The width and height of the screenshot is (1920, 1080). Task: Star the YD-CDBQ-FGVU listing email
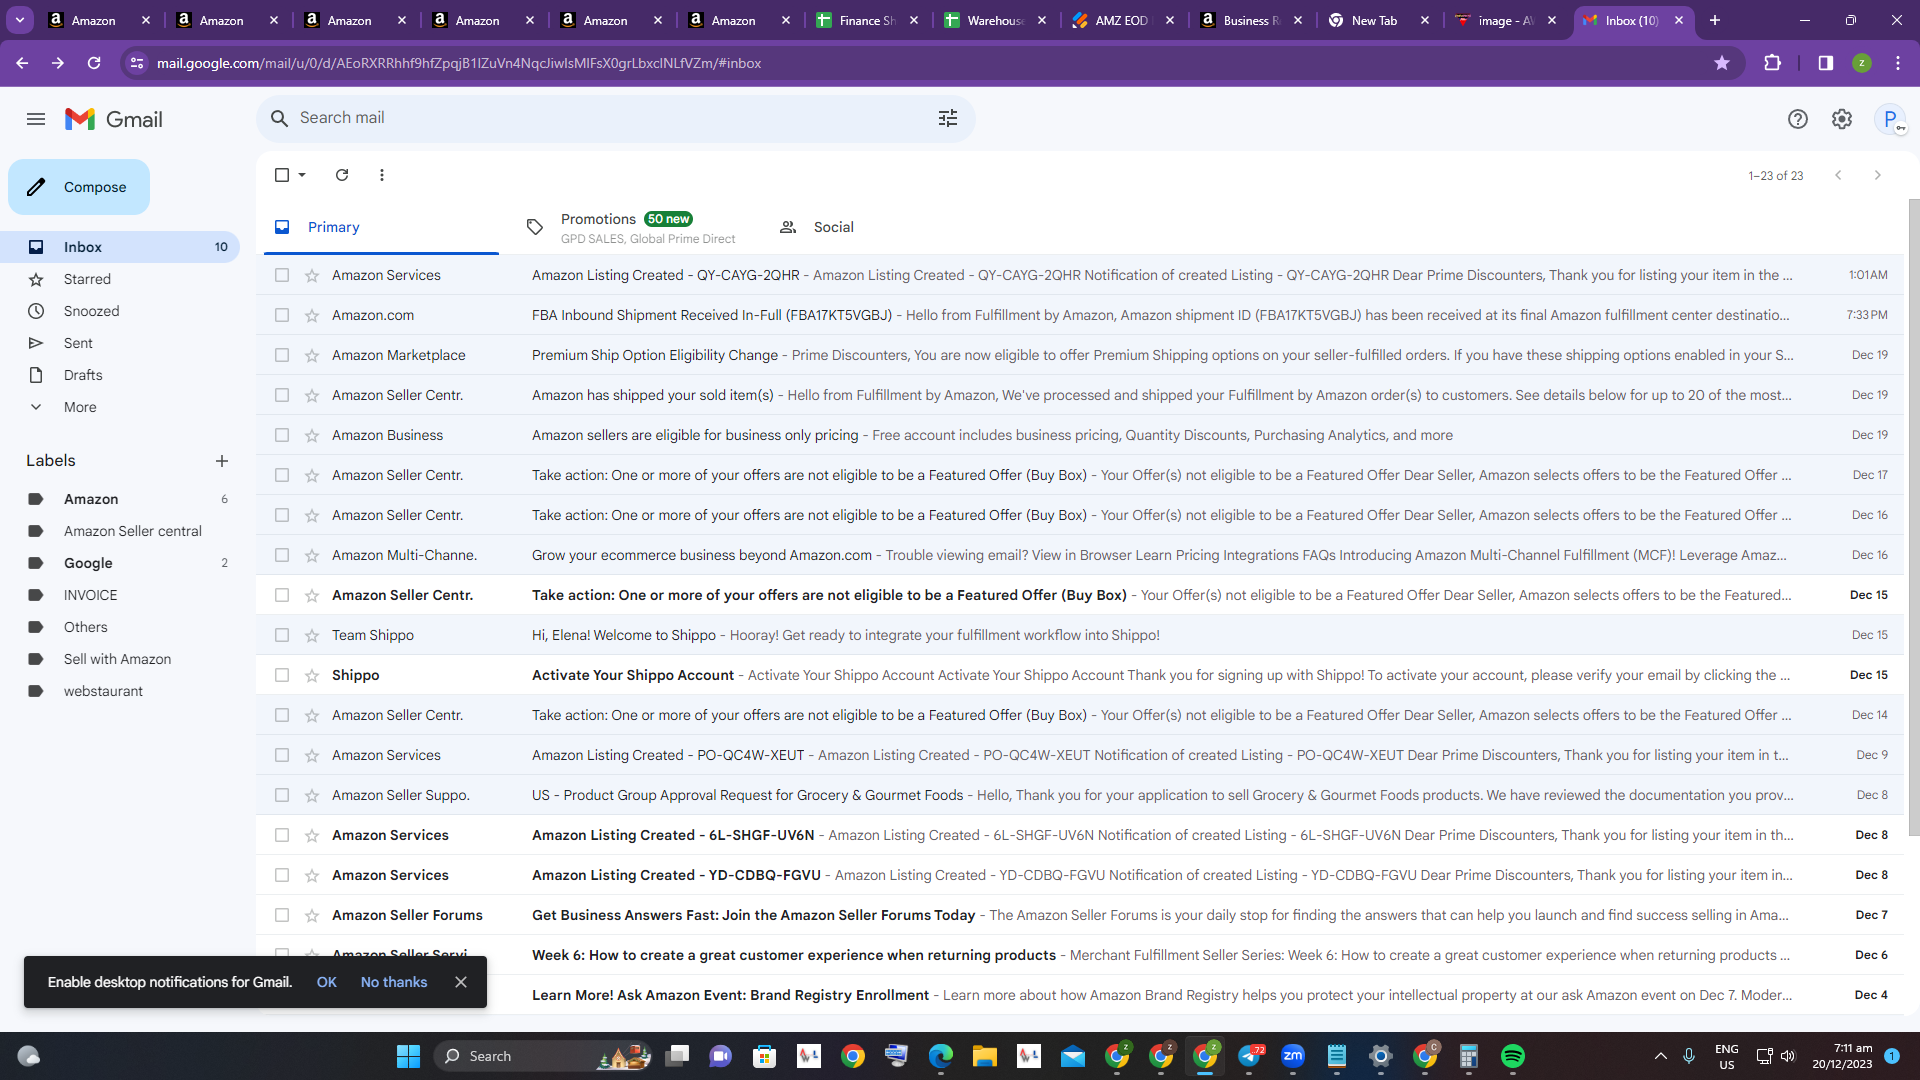coord(312,875)
